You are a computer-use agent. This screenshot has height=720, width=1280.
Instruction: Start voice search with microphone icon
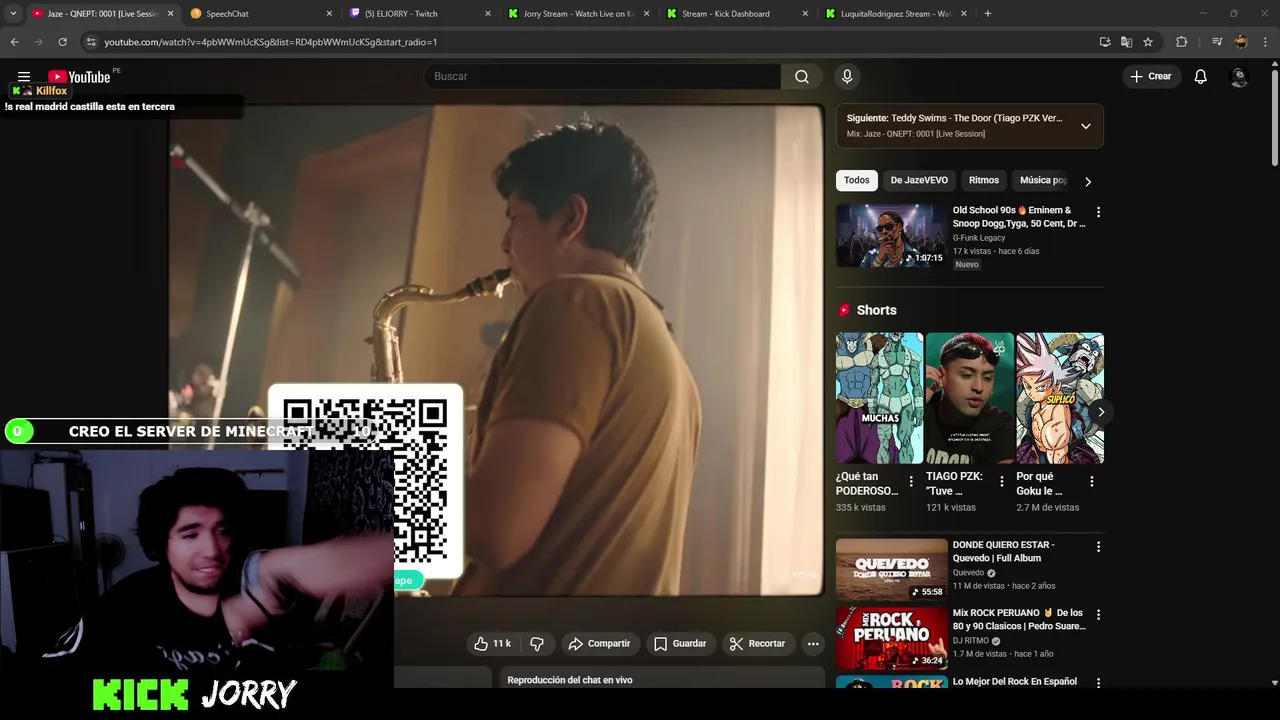[x=847, y=76]
